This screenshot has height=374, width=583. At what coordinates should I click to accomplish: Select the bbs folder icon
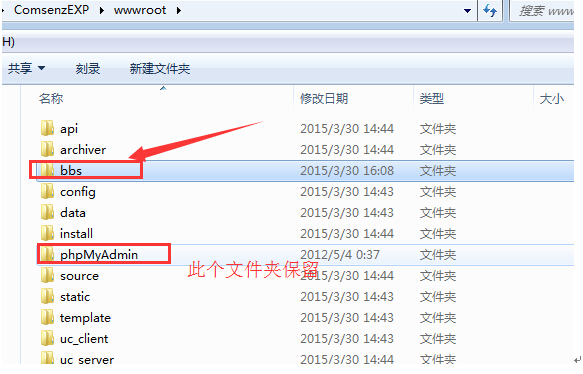[47, 170]
